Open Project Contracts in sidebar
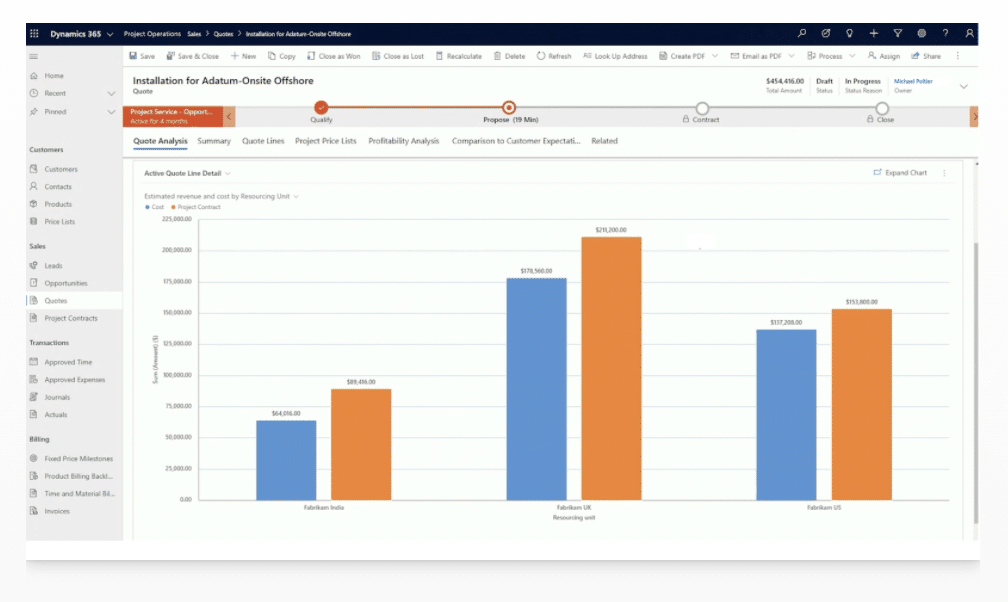The width and height of the screenshot is (1008, 602). pyautogui.click(x=71, y=318)
